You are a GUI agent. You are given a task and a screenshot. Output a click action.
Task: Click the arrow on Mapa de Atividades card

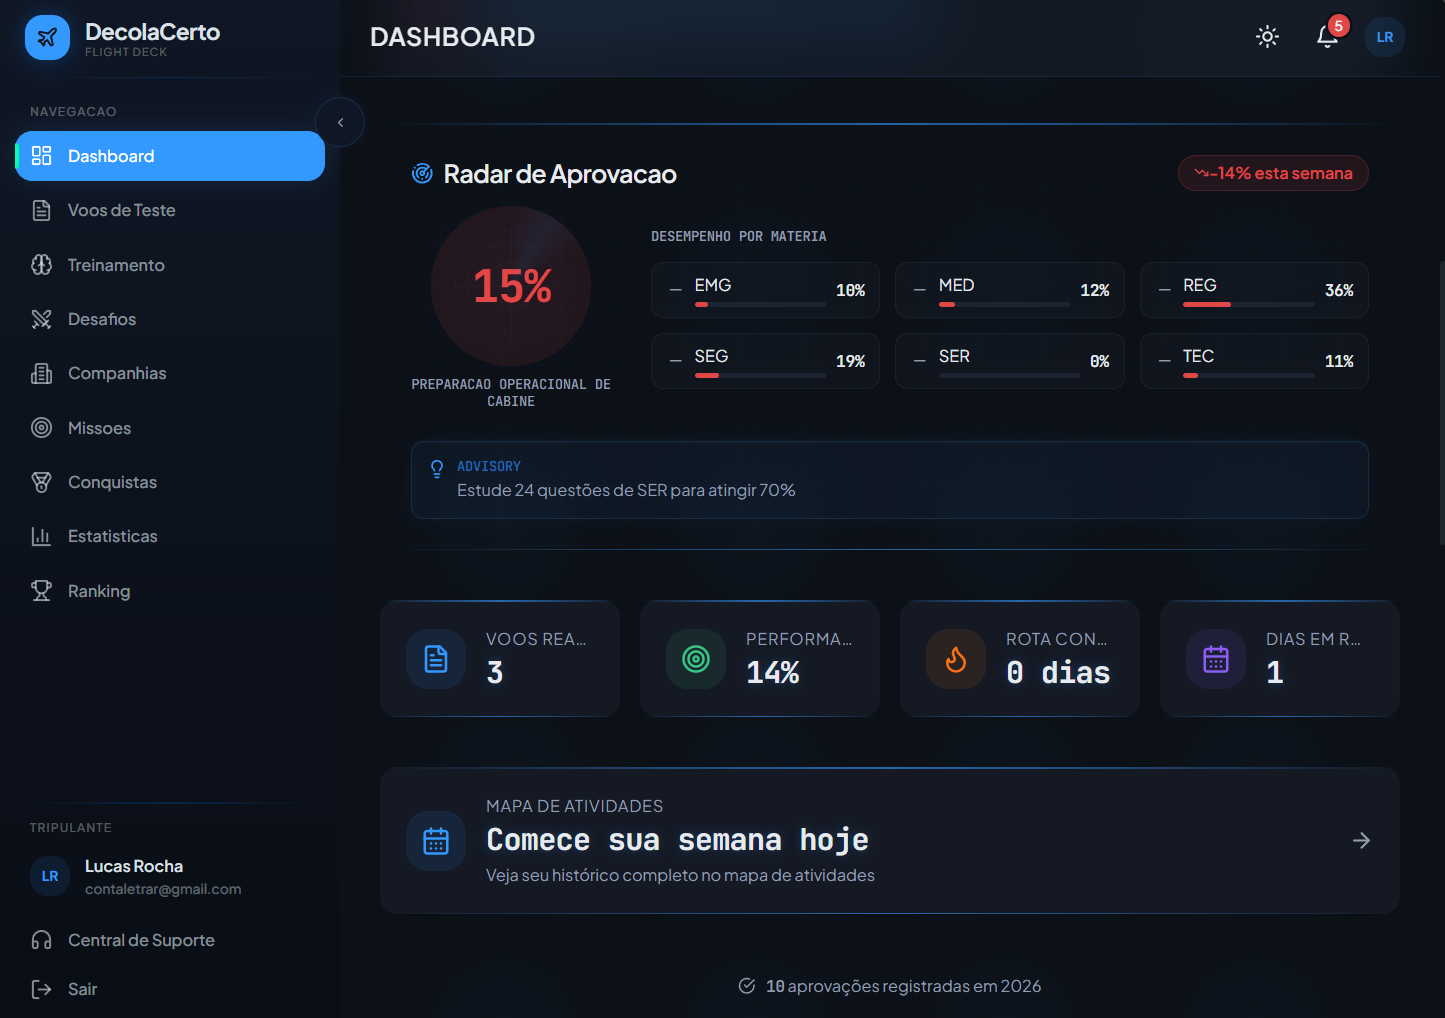1361,841
